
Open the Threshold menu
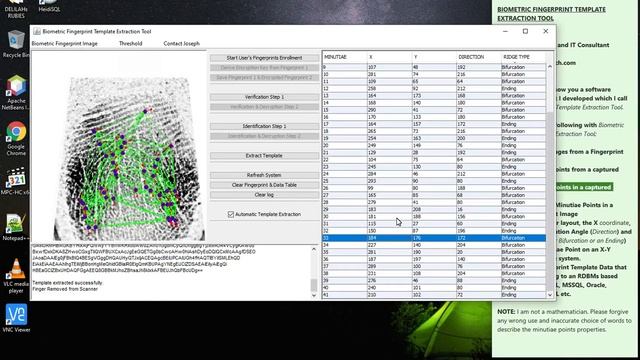[x=130, y=43]
